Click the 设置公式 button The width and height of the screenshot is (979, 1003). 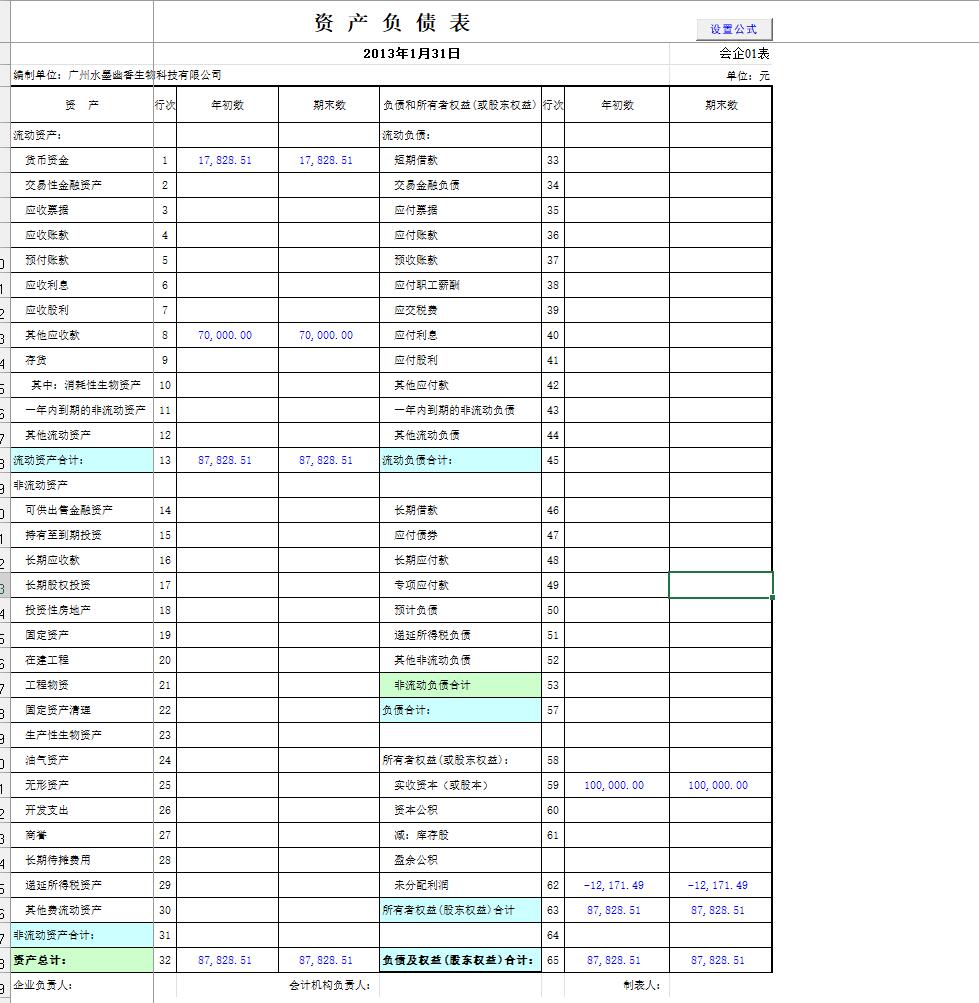(734, 30)
